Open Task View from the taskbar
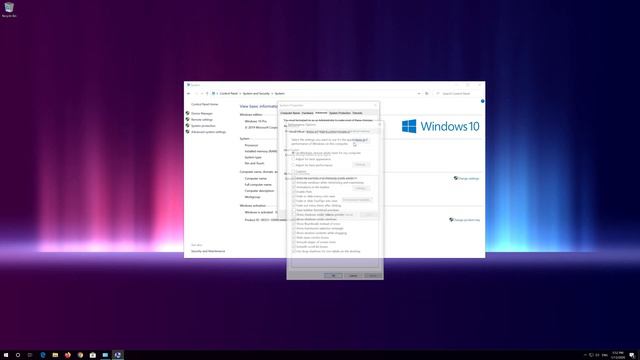 [x=30, y=355]
